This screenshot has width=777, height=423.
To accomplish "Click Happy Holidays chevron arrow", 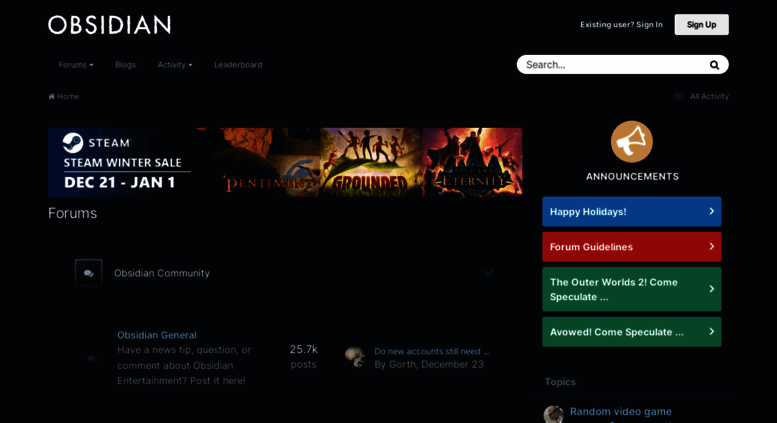I will (x=712, y=211).
